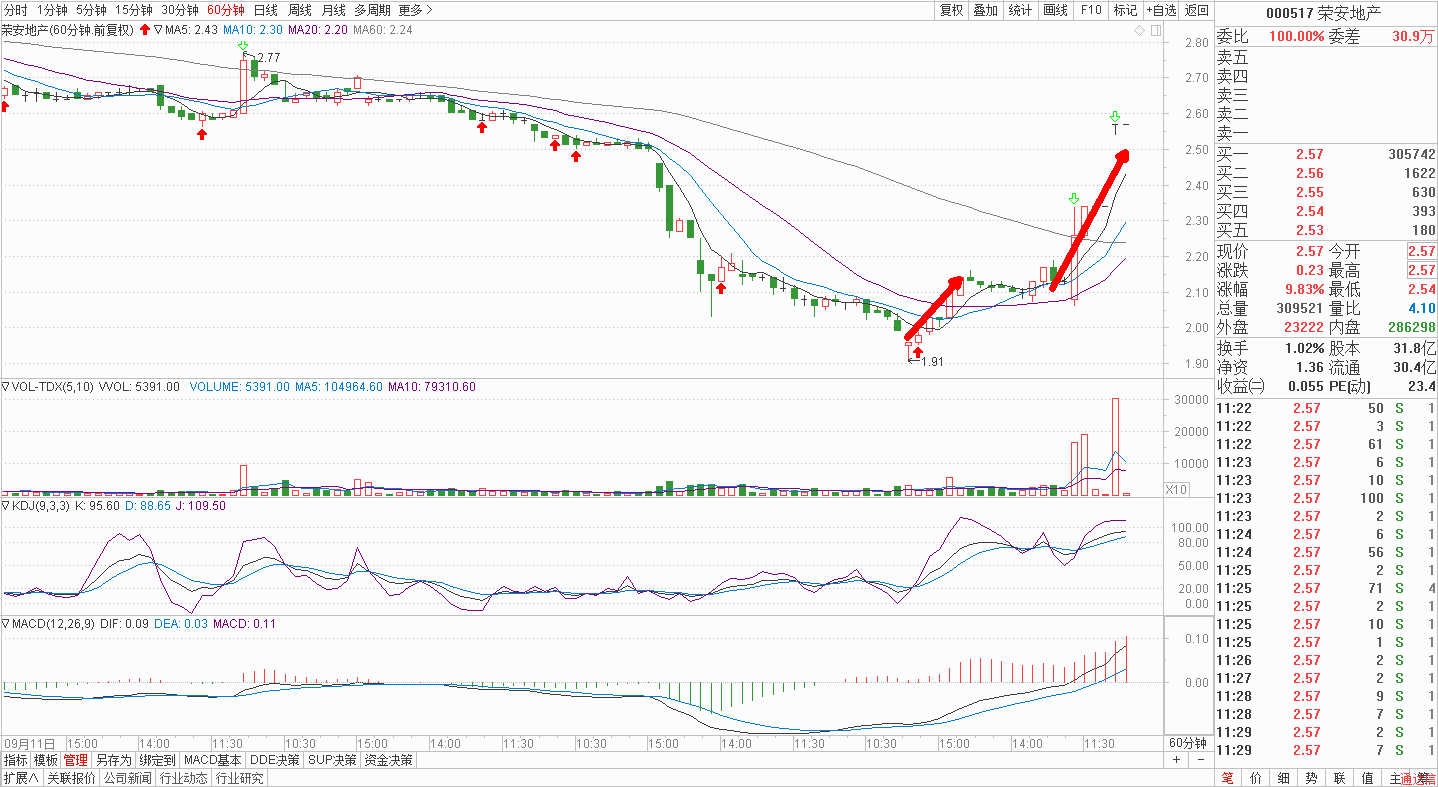Open the 模板 templates tab
The image size is (1438, 787).
click(x=46, y=760)
